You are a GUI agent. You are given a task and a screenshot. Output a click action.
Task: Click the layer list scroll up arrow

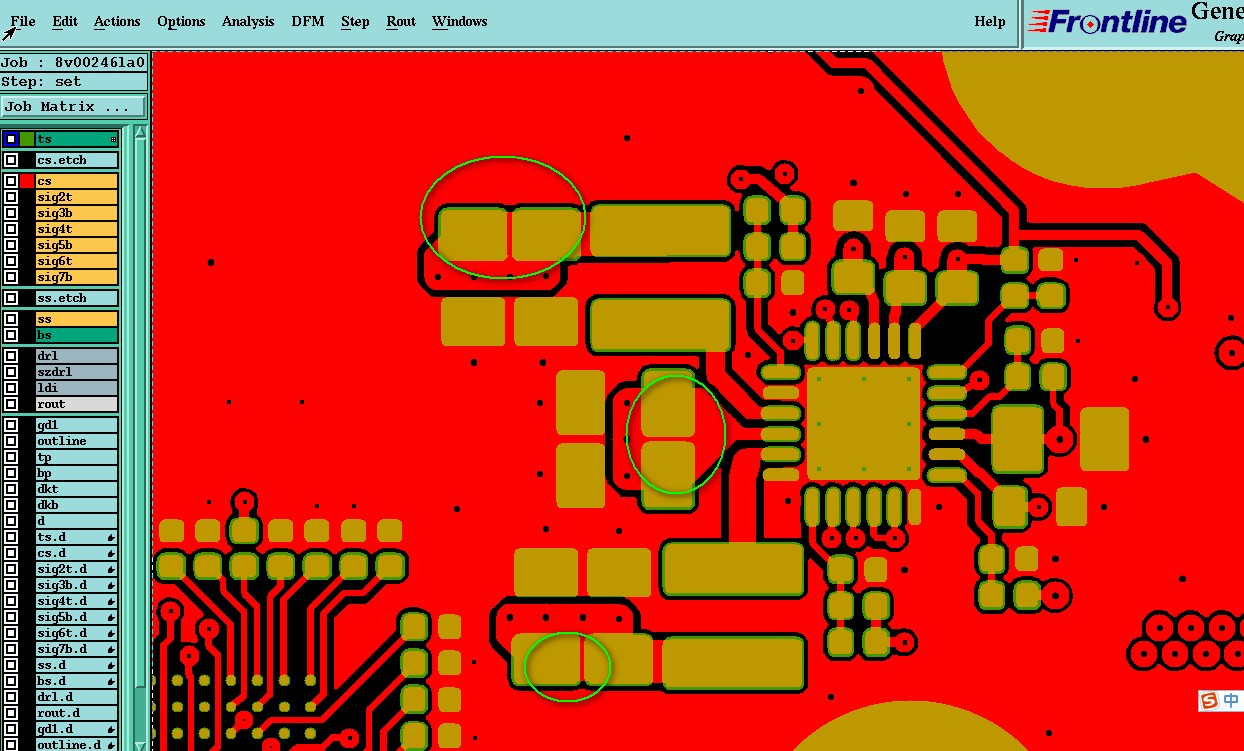[x=141, y=132]
